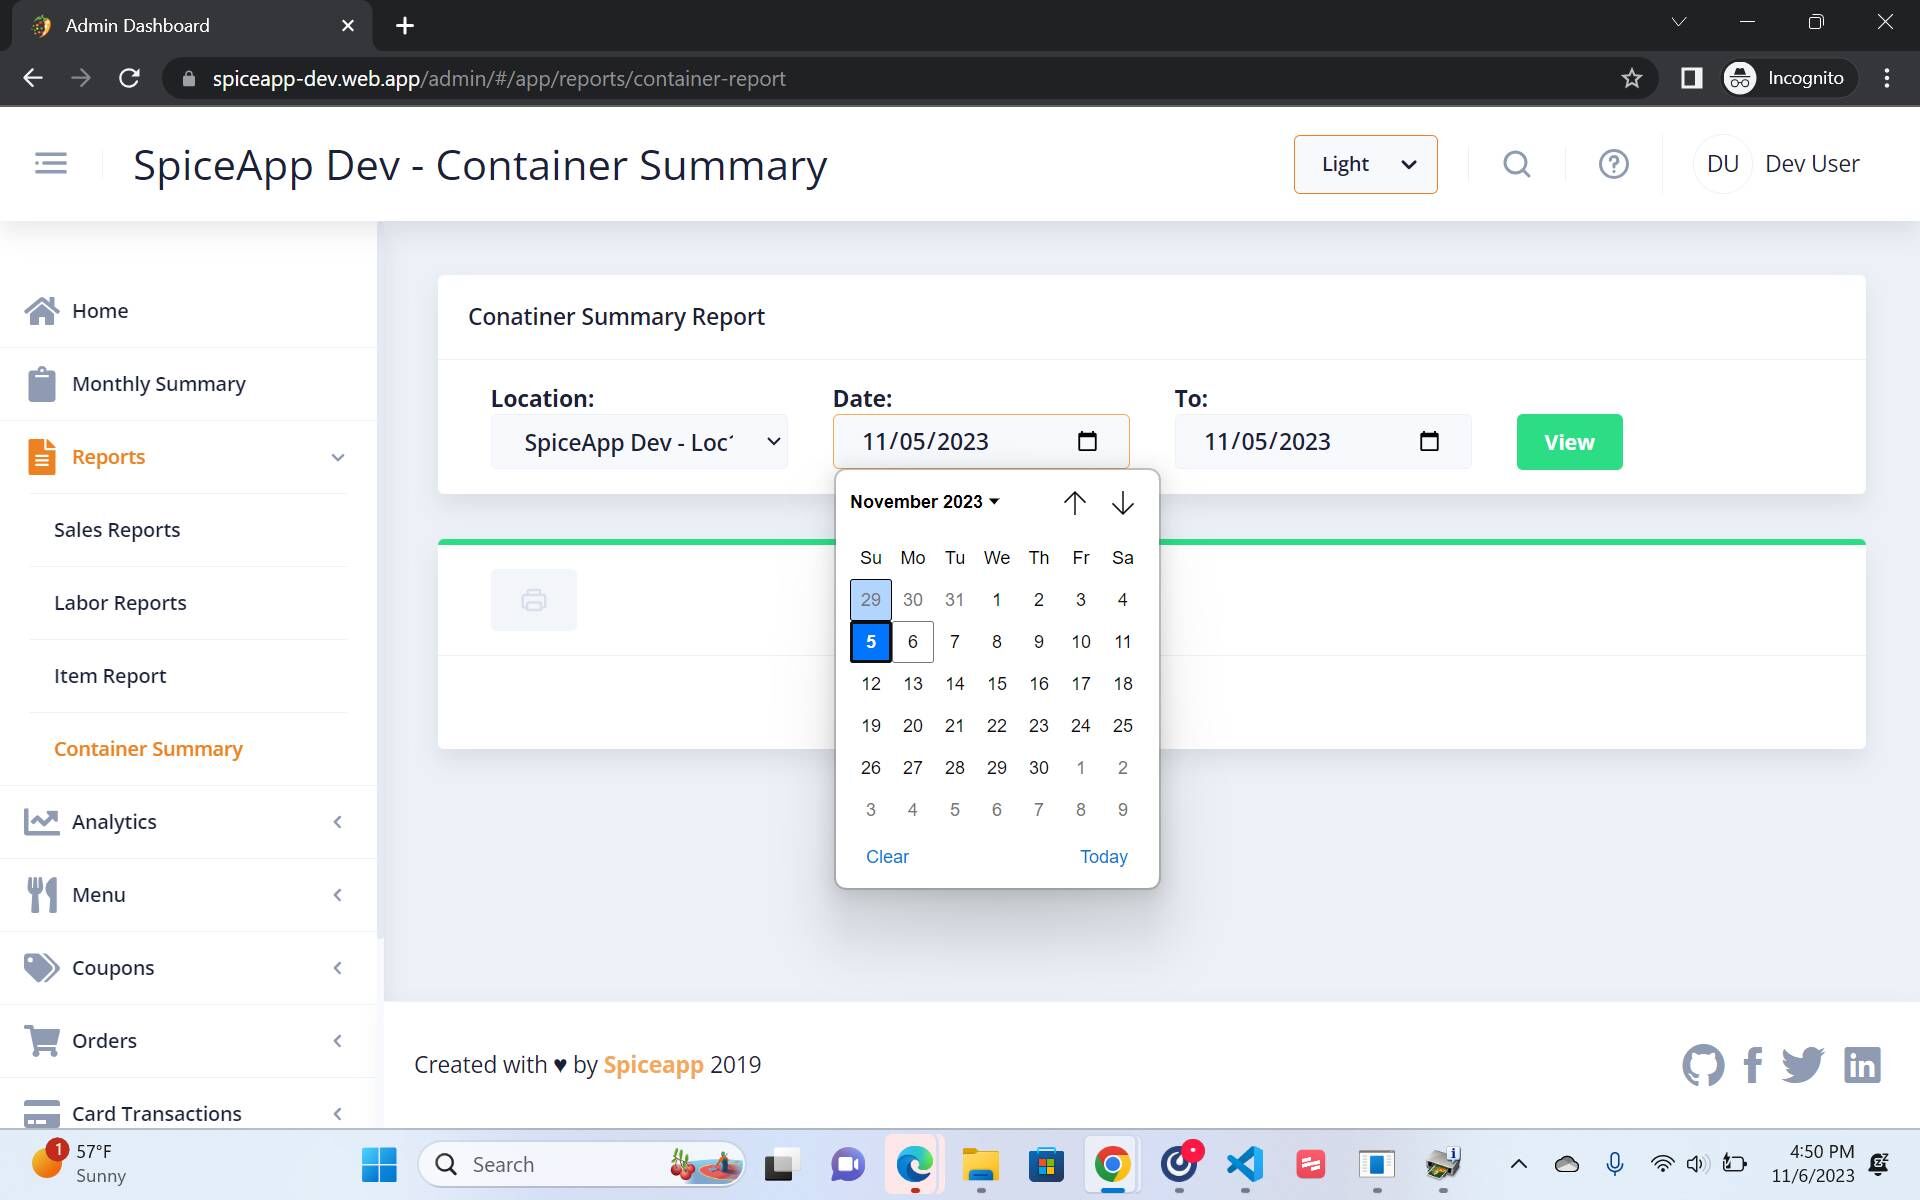Open the LinkedIn footer icon

point(1862,1065)
